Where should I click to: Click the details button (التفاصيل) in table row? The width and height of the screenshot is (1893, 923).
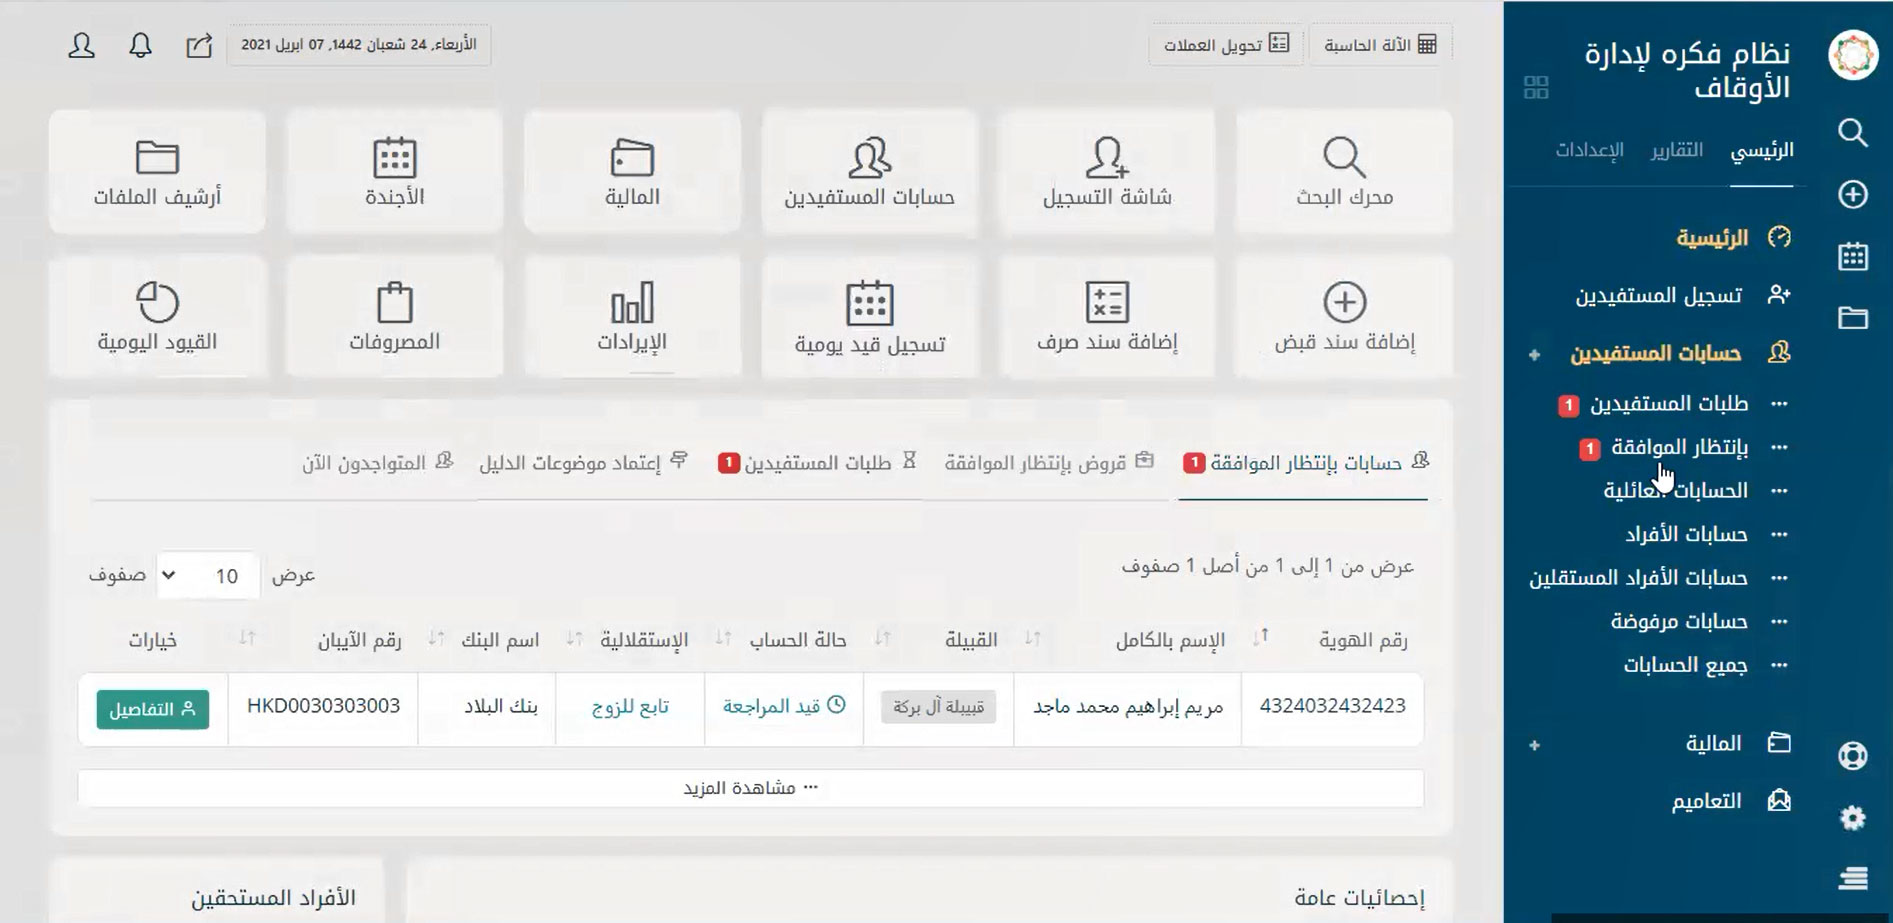coord(152,709)
